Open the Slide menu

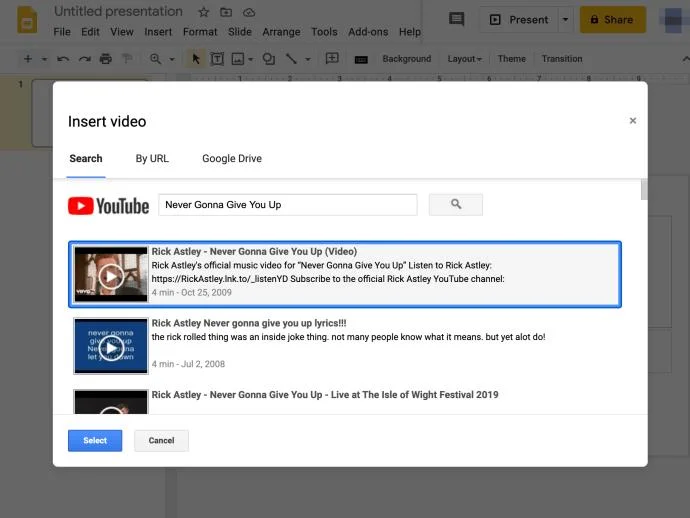[240, 32]
